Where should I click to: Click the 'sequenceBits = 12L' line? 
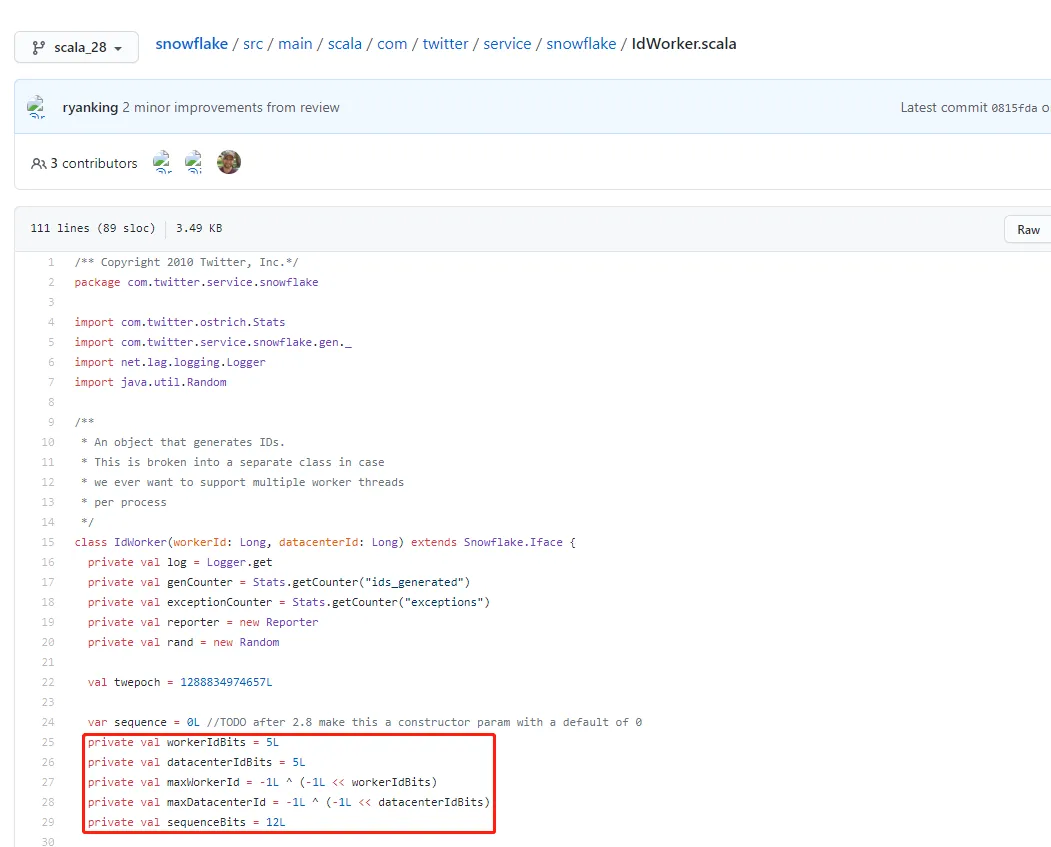pyautogui.click(x=186, y=823)
